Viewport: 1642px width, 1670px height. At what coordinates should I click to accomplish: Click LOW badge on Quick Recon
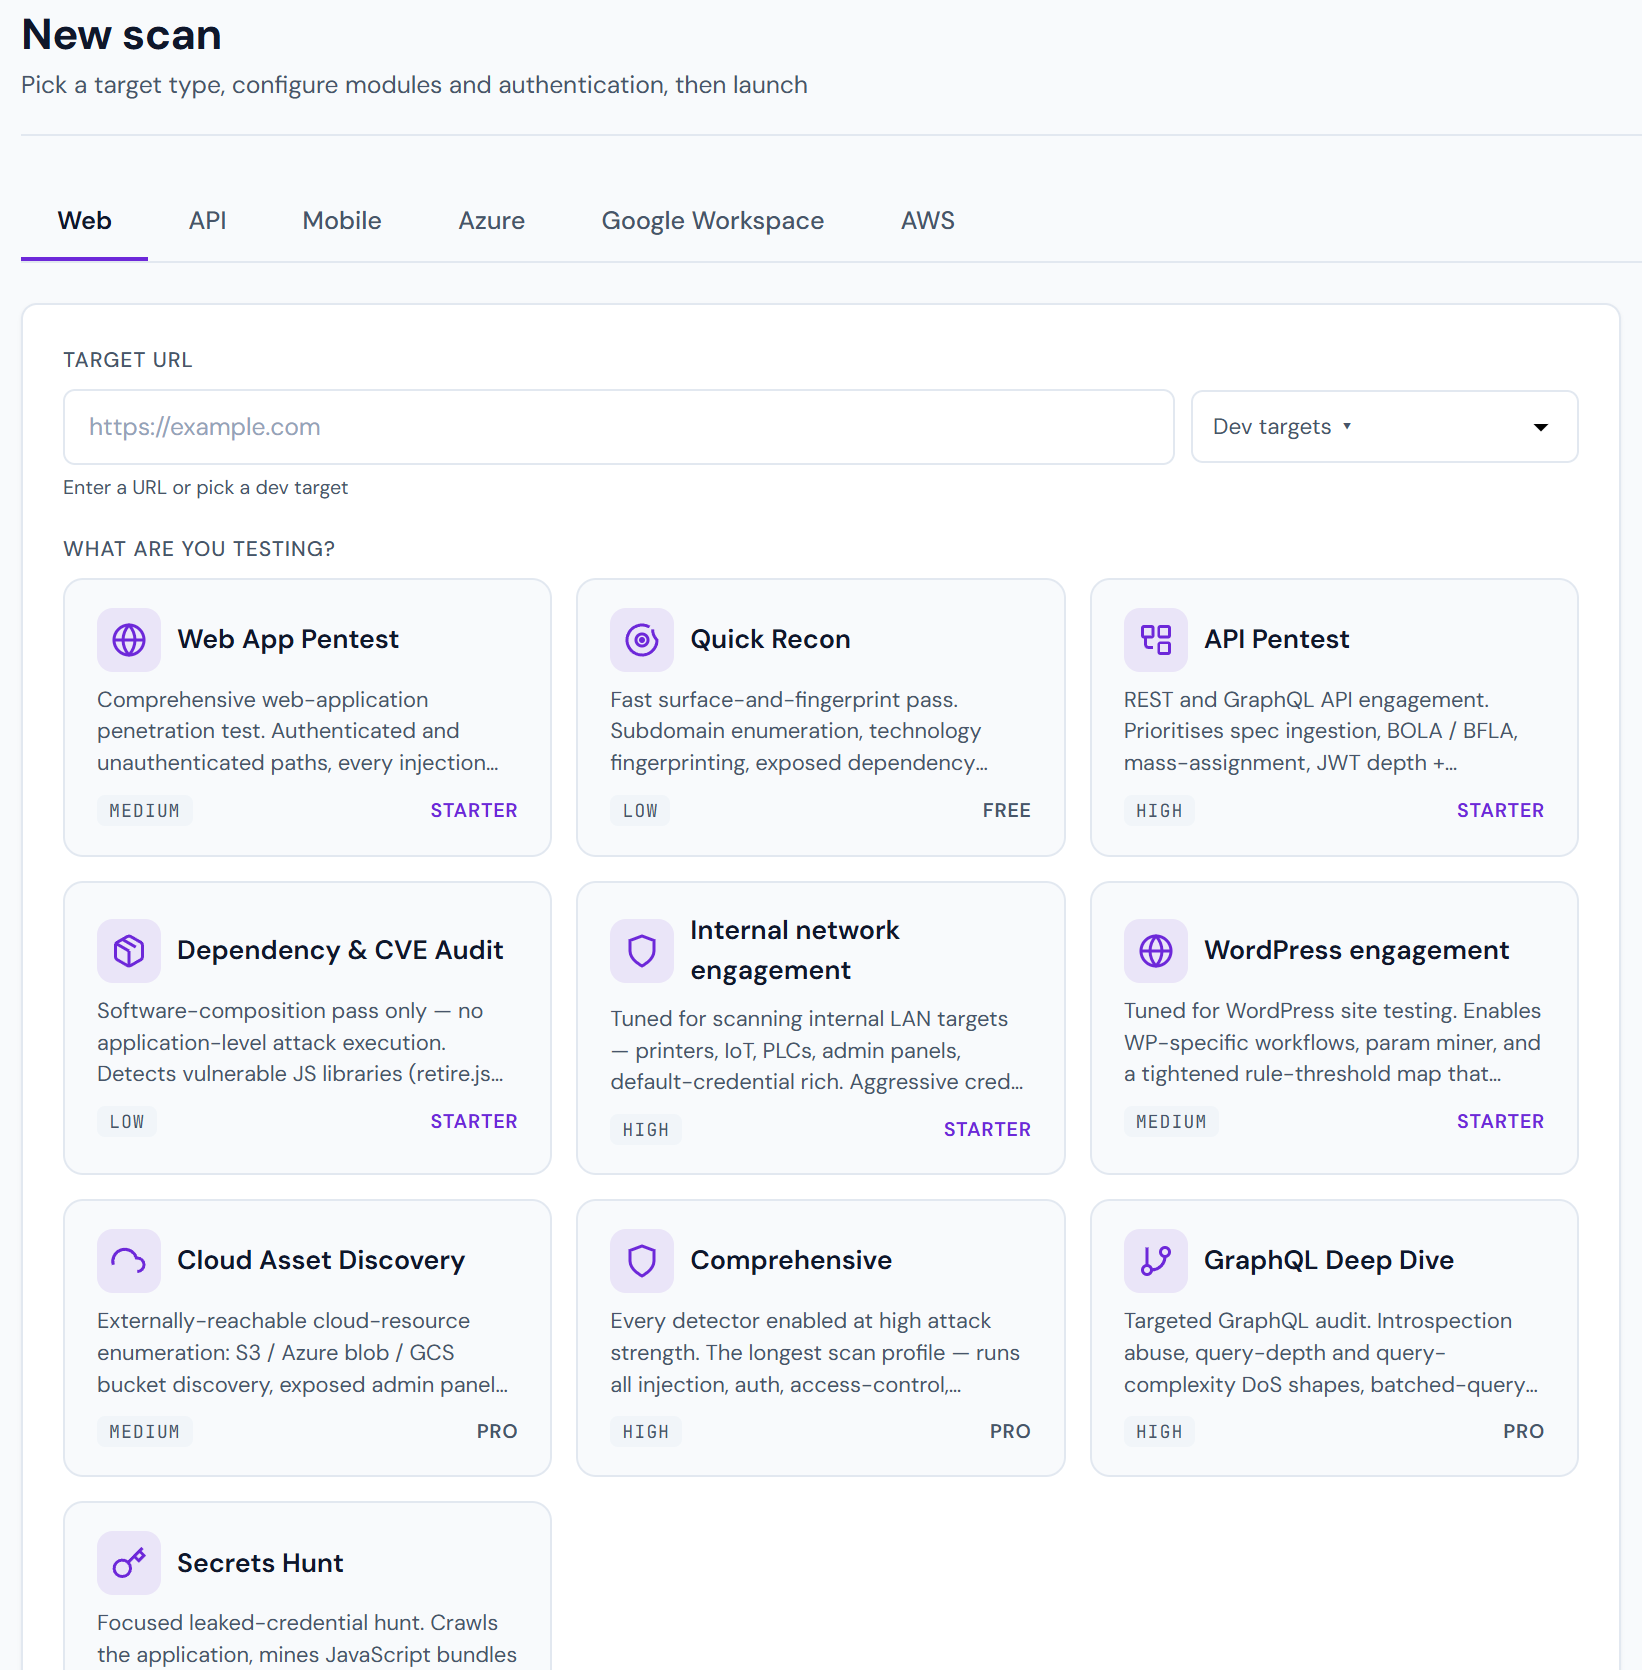tap(640, 811)
